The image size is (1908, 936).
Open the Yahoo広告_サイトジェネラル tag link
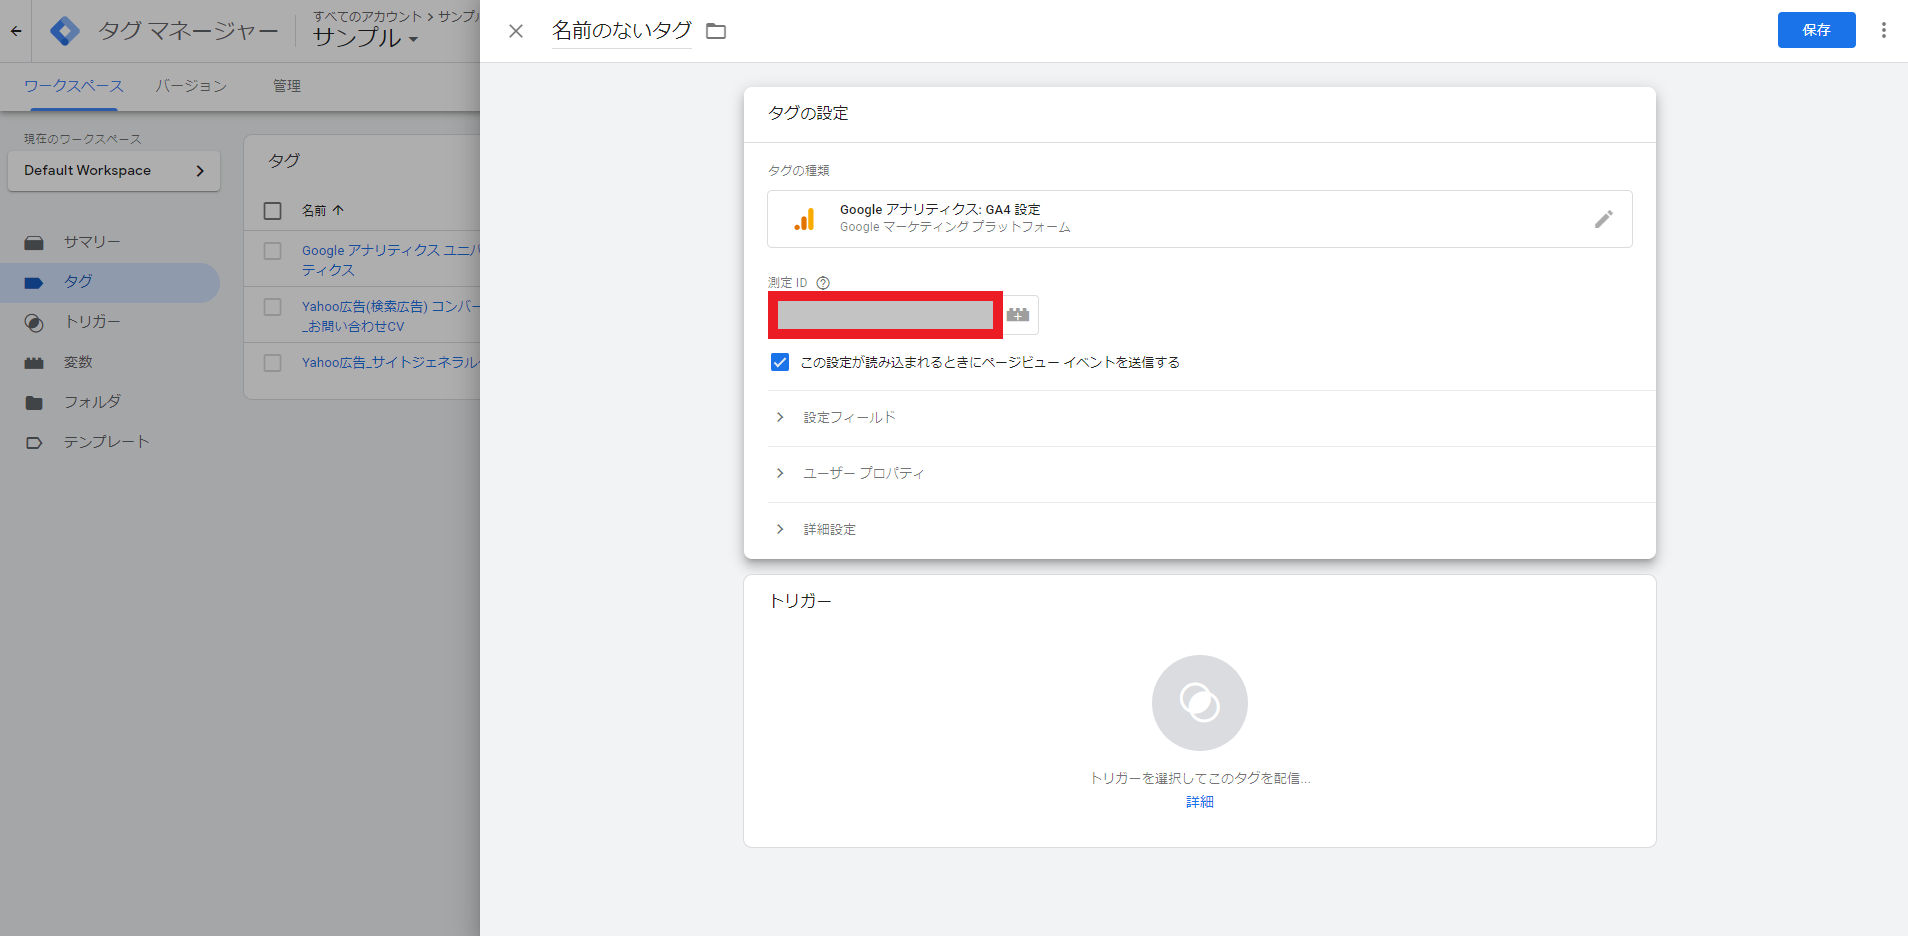click(x=391, y=363)
